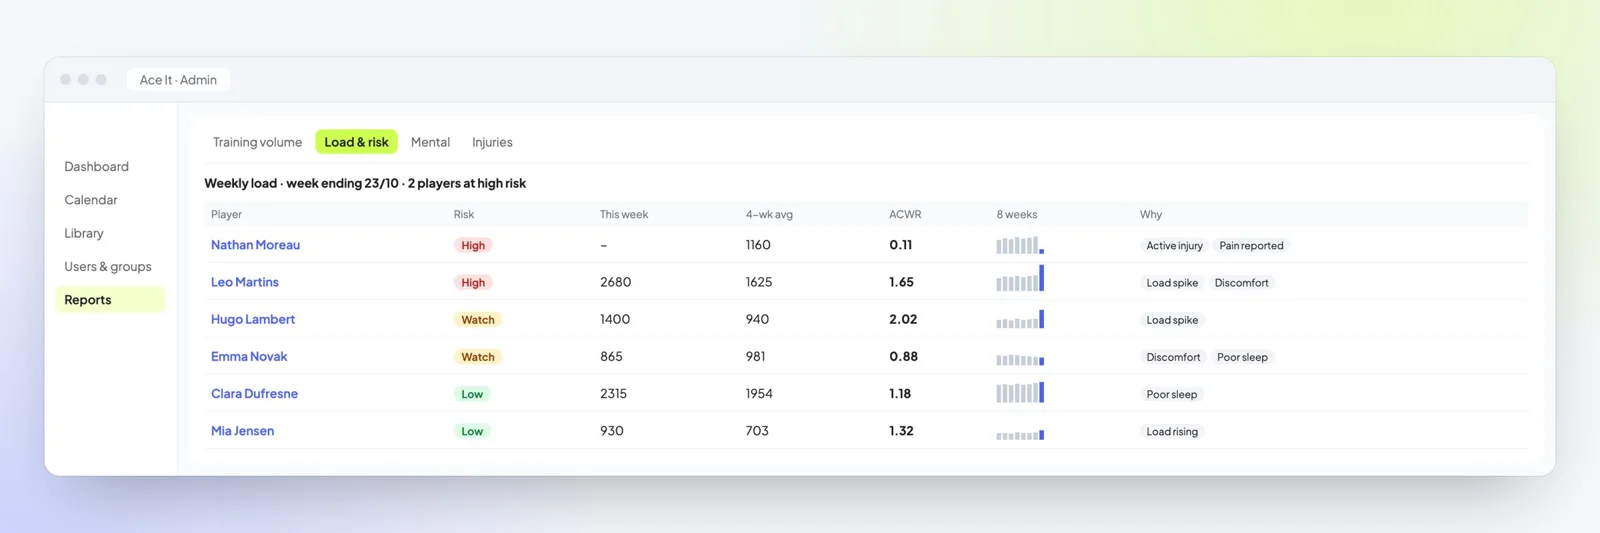Click ACWR value 1.32
Image resolution: width=1600 pixels, height=533 pixels.
pyautogui.click(x=901, y=431)
